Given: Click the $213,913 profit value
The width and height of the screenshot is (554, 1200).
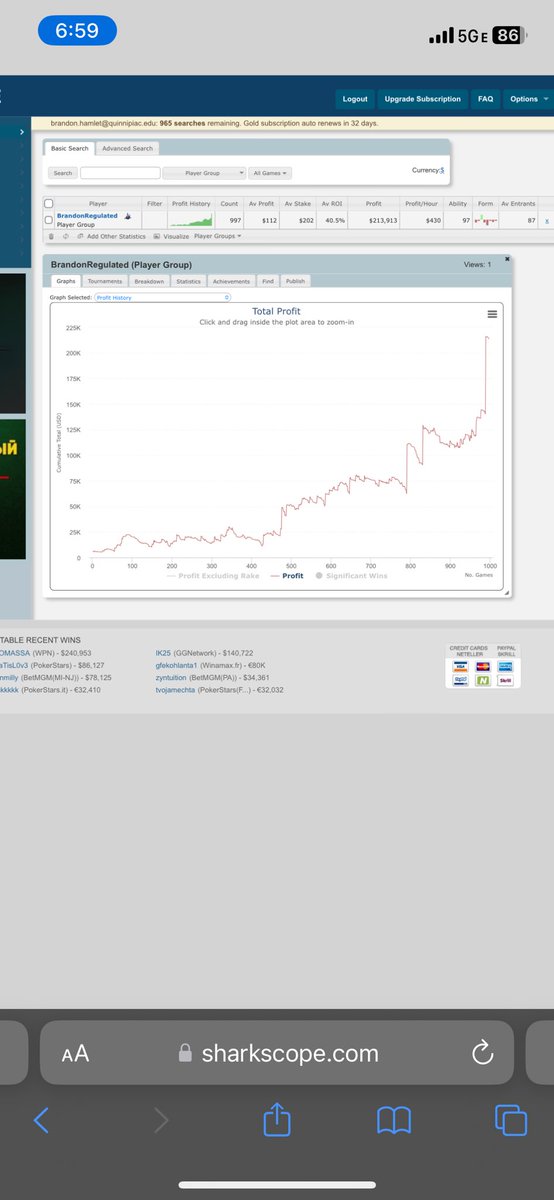Looking at the screenshot, I should point(382,219).
